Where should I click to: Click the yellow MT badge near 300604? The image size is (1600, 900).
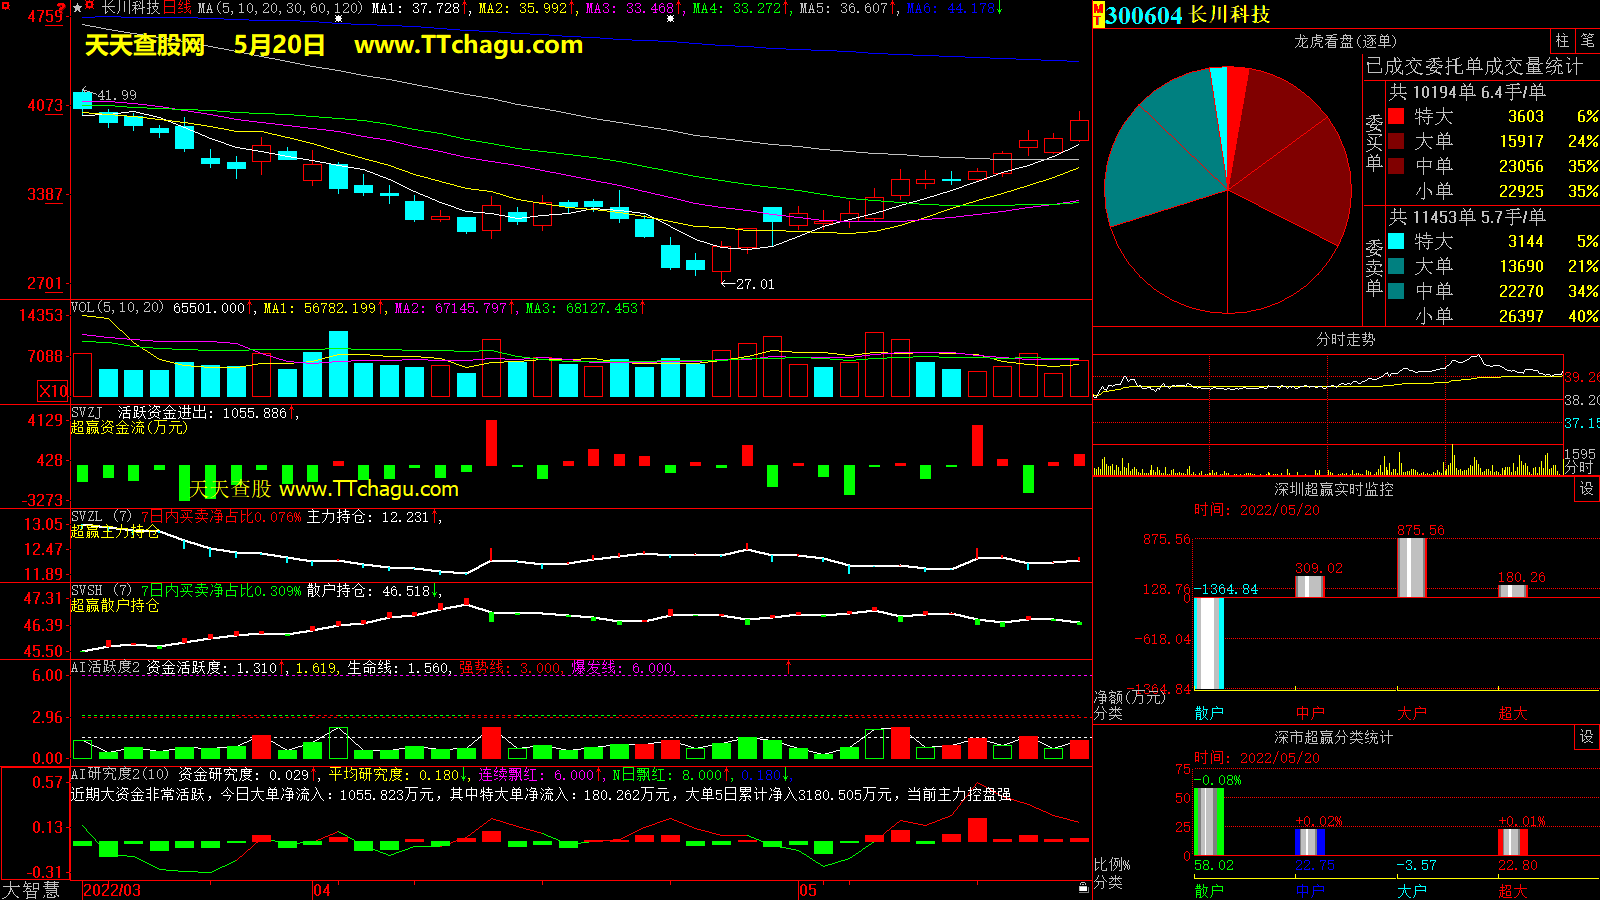[x=1098, y=14]
